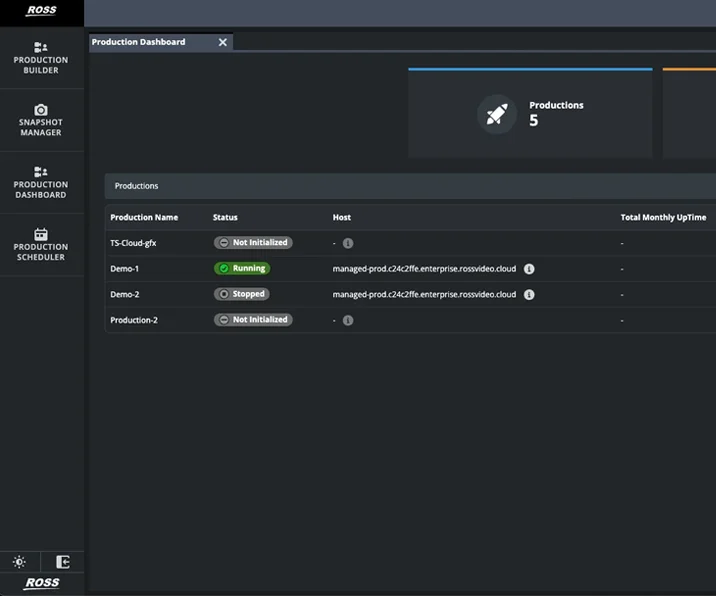Viewport: 716px width, 596px height.
Task: Open Production Builder from sidebar
Action: (41, 58)
